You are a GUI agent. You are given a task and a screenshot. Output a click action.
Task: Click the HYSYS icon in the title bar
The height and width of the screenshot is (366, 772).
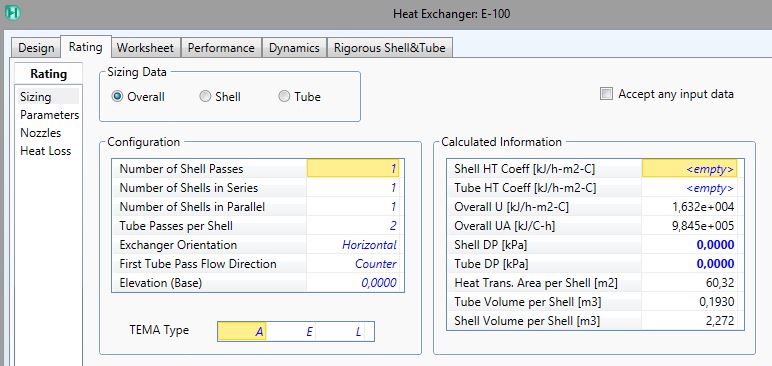(x=12, y=12)
